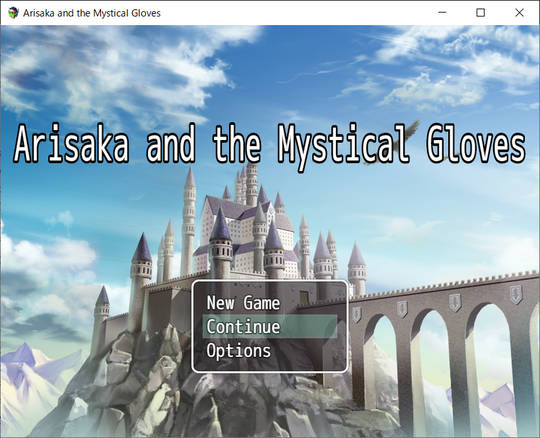Screen dimensions: 540x438
Task: Click the word Gloves in the large title logo
Action: coord(477,144)
